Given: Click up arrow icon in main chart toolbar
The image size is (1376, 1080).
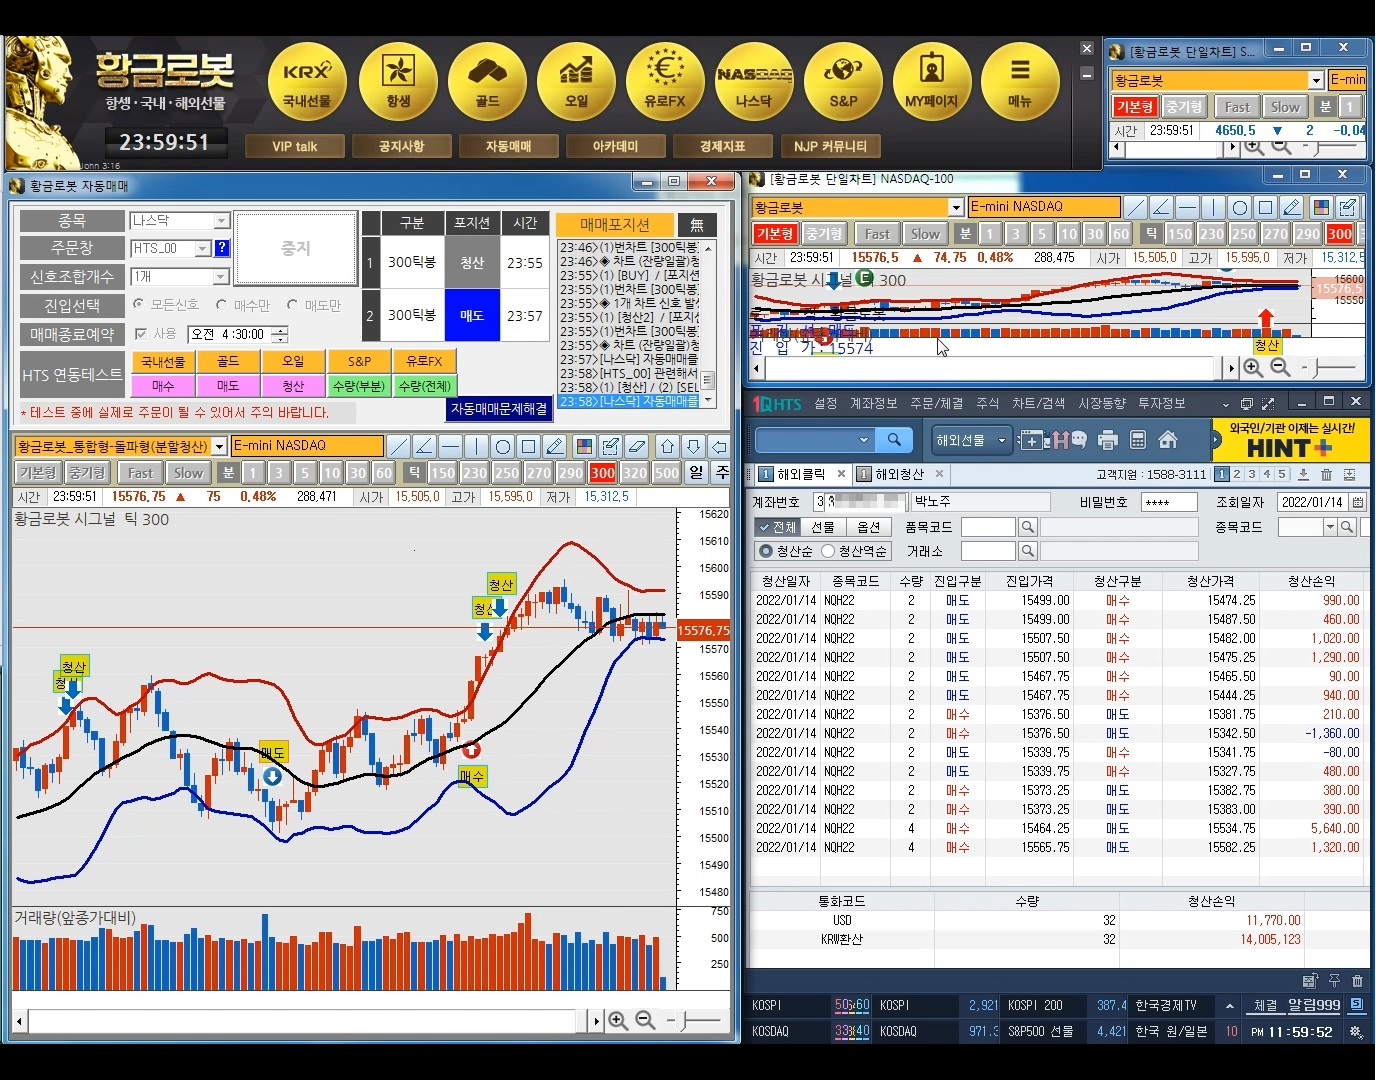Looking at the screenshot, I should tap(668, 446).
